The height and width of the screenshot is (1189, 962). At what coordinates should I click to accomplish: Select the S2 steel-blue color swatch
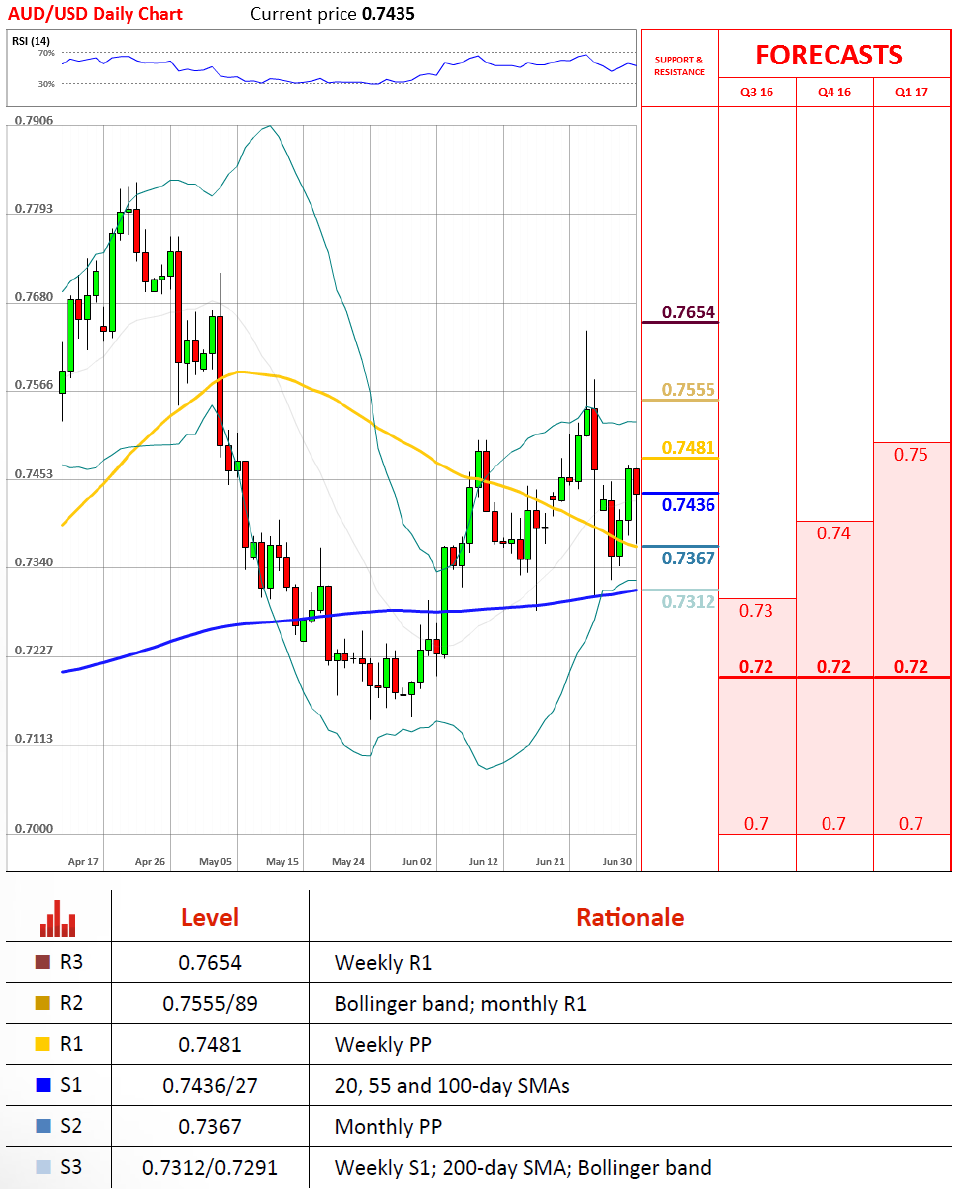(43, 1126)
